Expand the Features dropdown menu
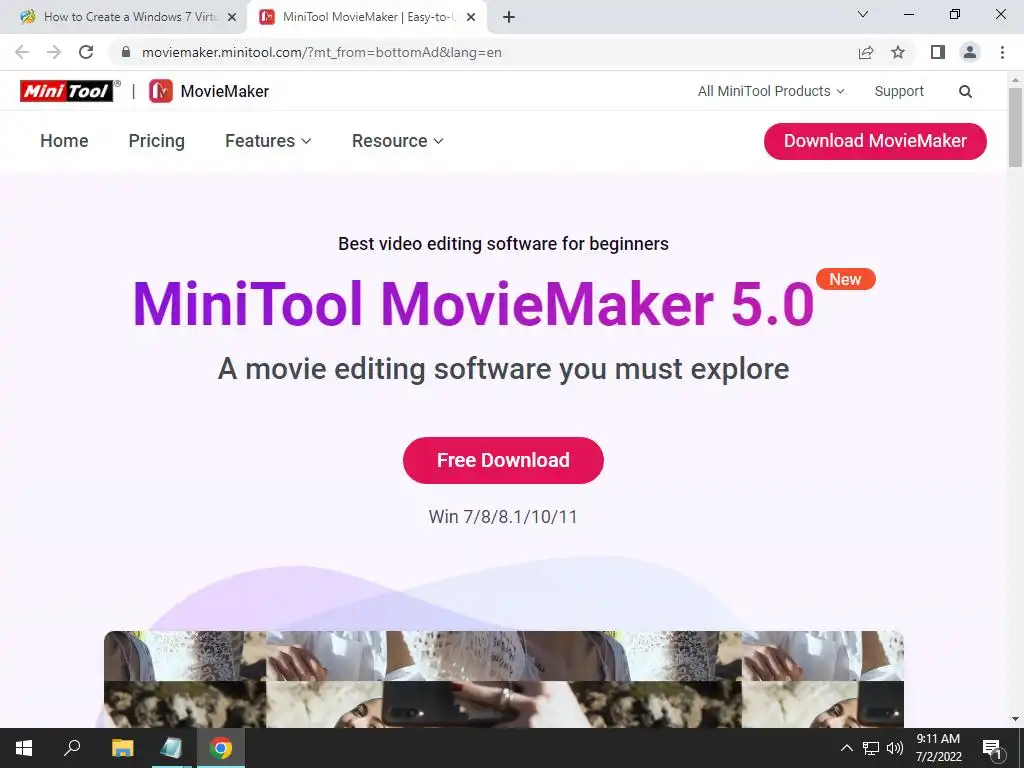The width and height of the screenshot is (1024, 768). point(268,141)
